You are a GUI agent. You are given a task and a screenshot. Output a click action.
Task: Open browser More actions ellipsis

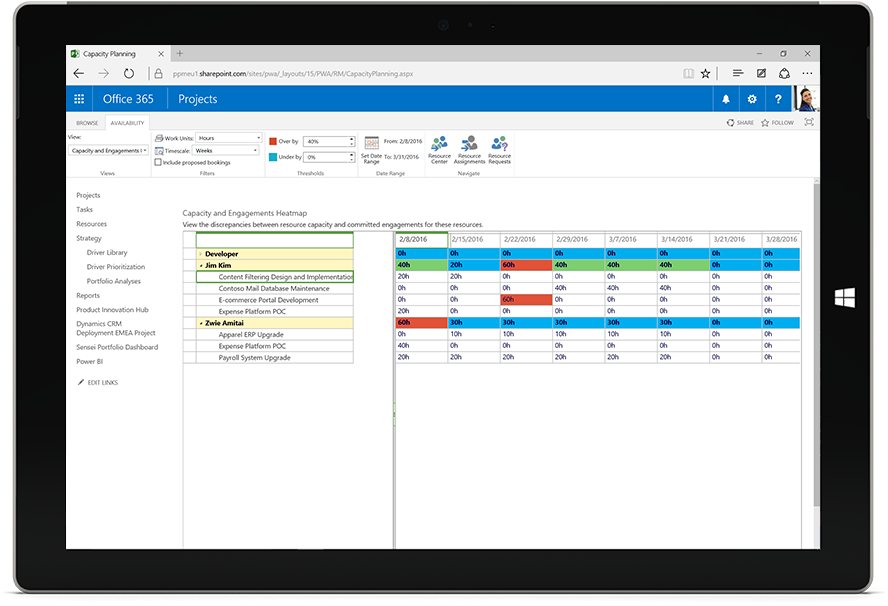pos(807,73)
